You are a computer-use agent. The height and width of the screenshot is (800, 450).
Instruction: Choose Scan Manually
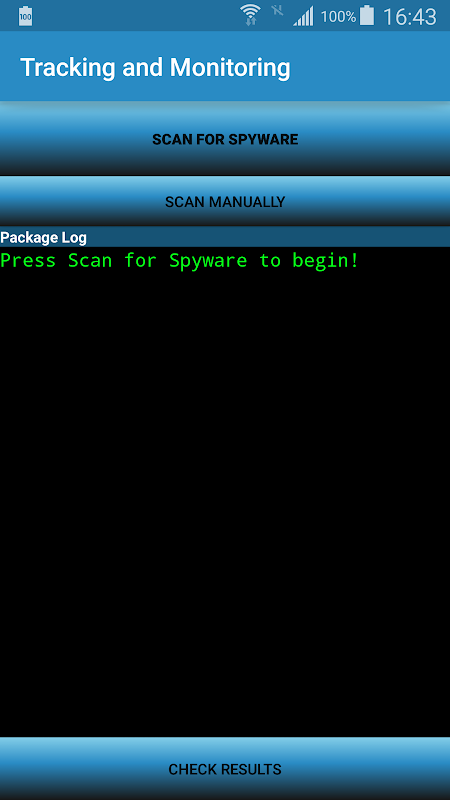(x=225, y=202)
